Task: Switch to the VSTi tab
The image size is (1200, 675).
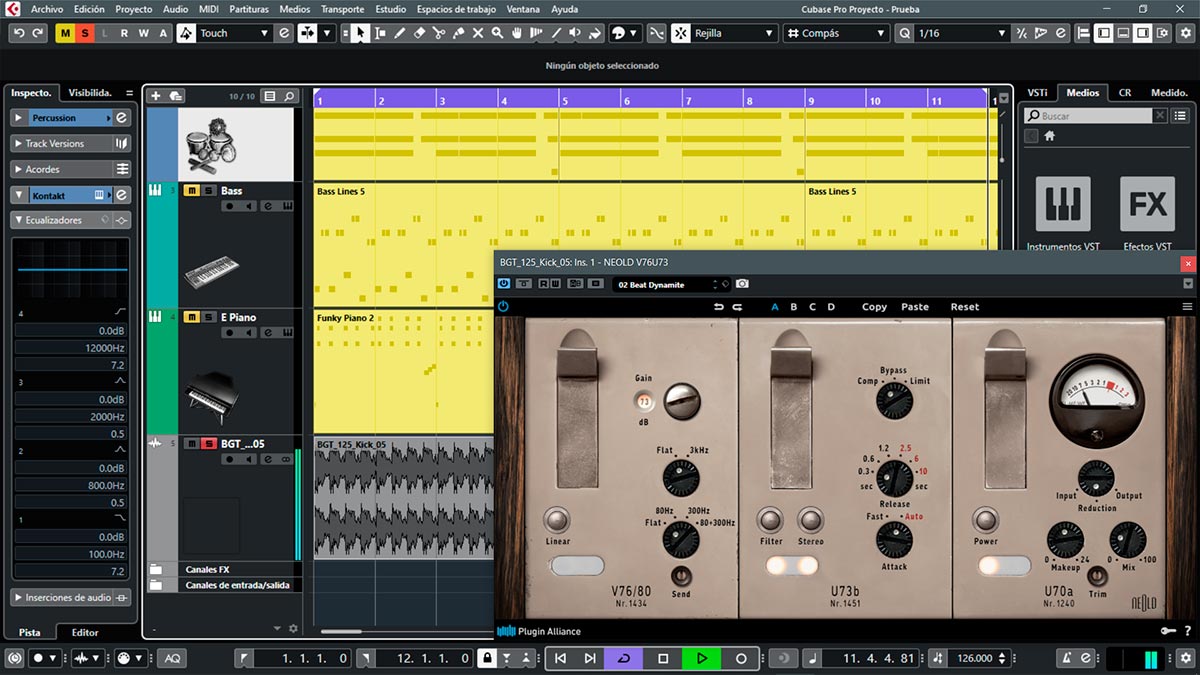Action: [1037, 92]
